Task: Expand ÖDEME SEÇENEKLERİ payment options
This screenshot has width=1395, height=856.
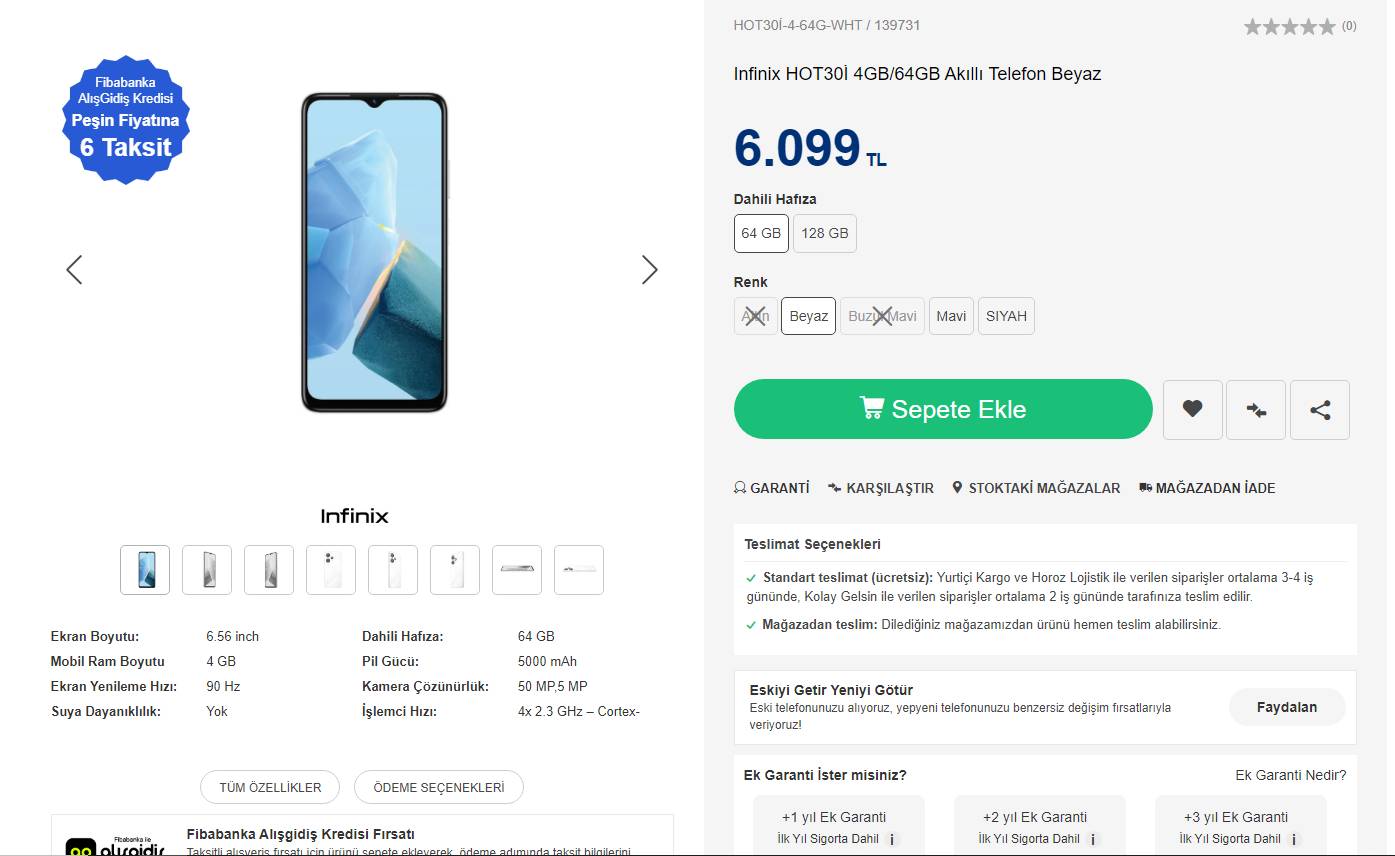Action: click(439, 787)
